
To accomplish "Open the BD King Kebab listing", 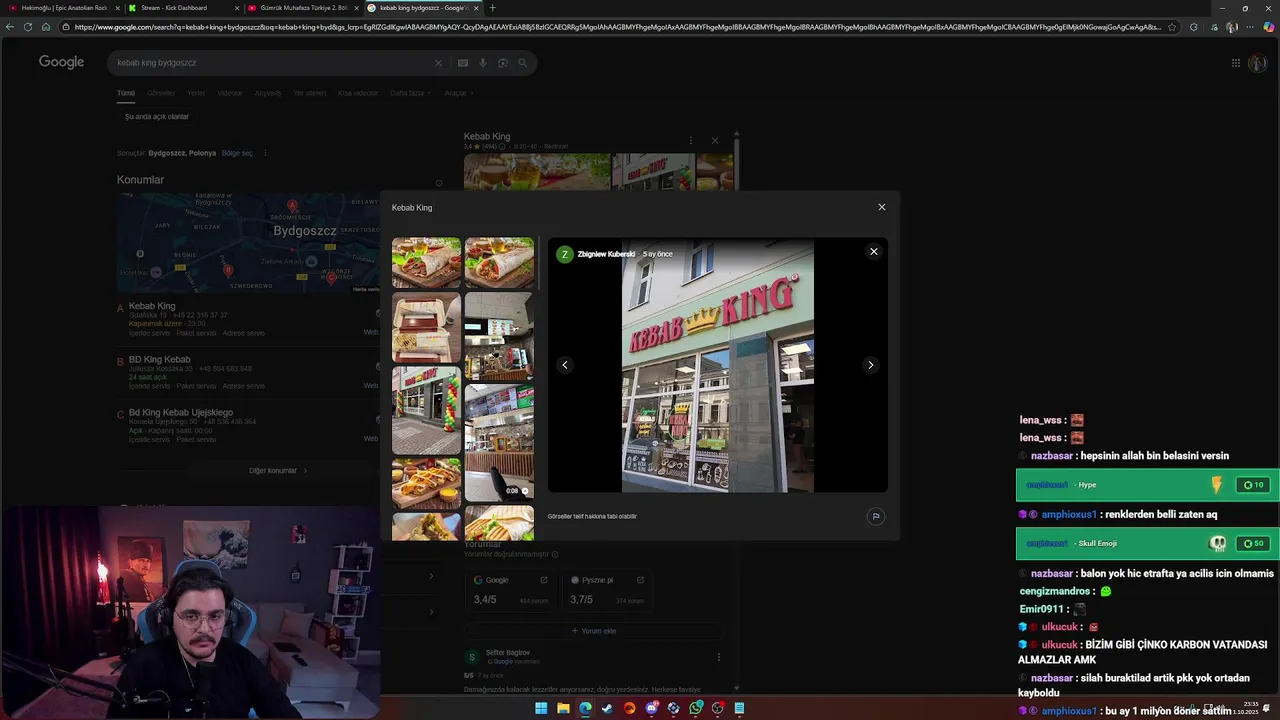I will click(159, 359).
